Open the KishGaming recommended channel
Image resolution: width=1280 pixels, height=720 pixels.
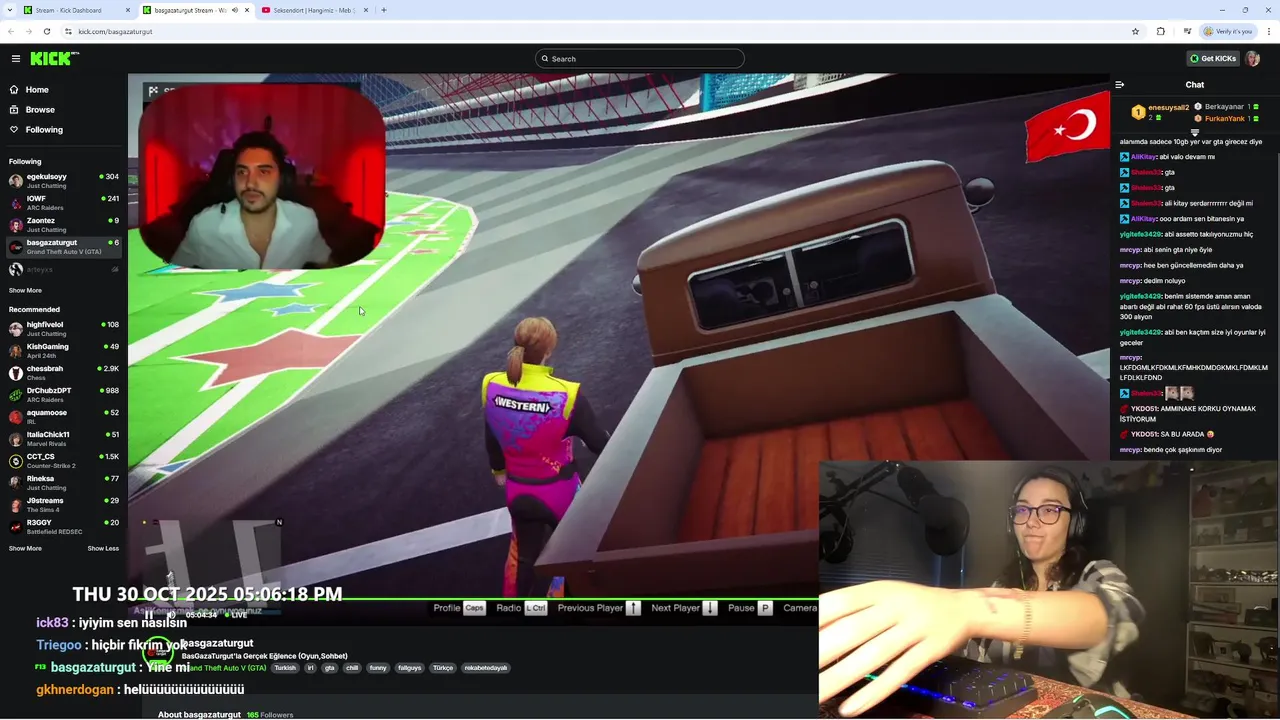tap(63, 351)
